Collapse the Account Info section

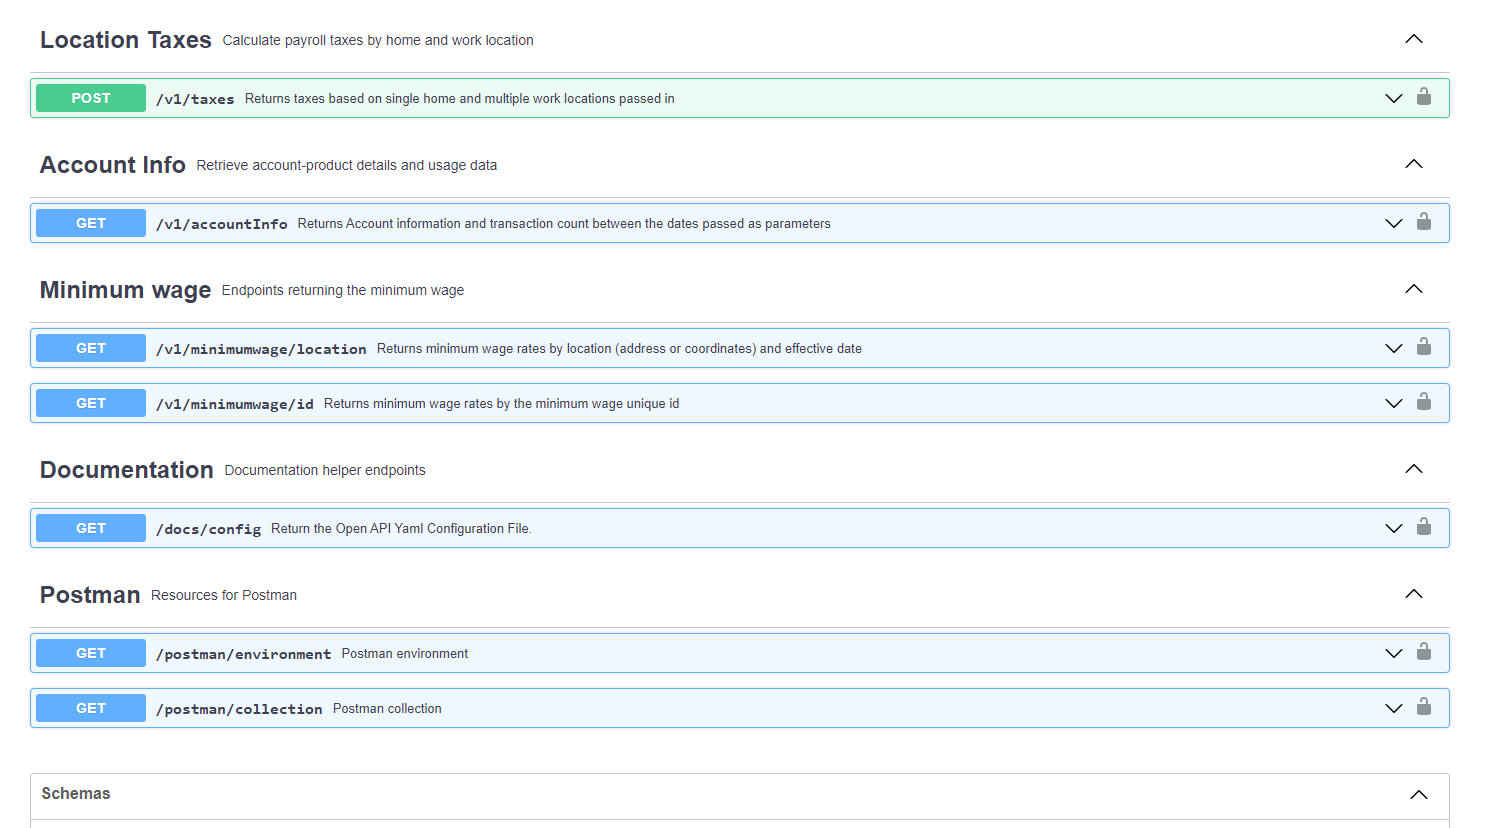[x=1413, y=164]
